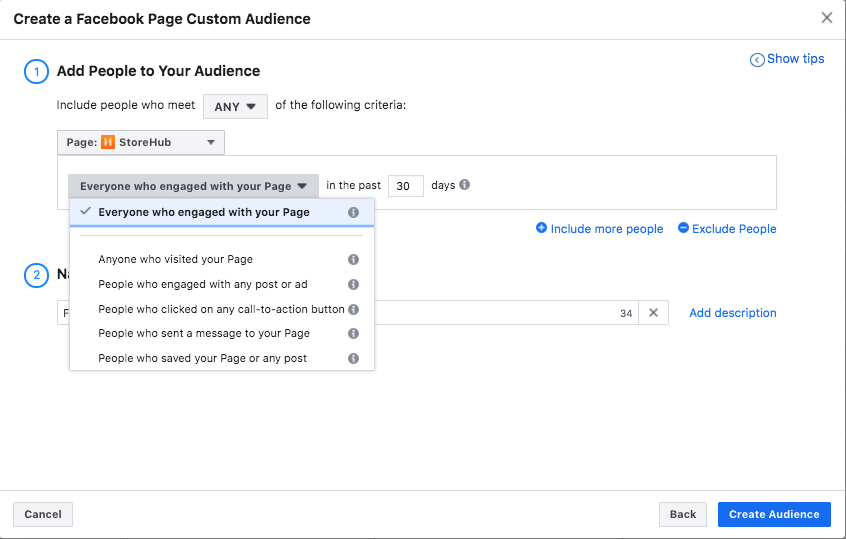
Task: Select Everyone who engaged with your Page option
Action: (x=222, y=213)
